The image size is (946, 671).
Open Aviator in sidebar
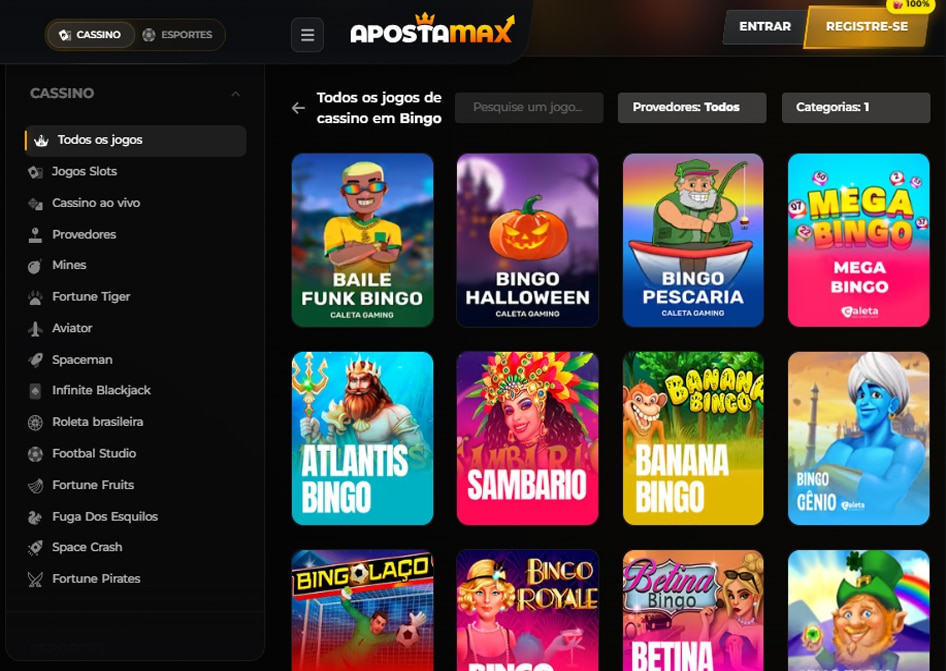coord(72,328)
